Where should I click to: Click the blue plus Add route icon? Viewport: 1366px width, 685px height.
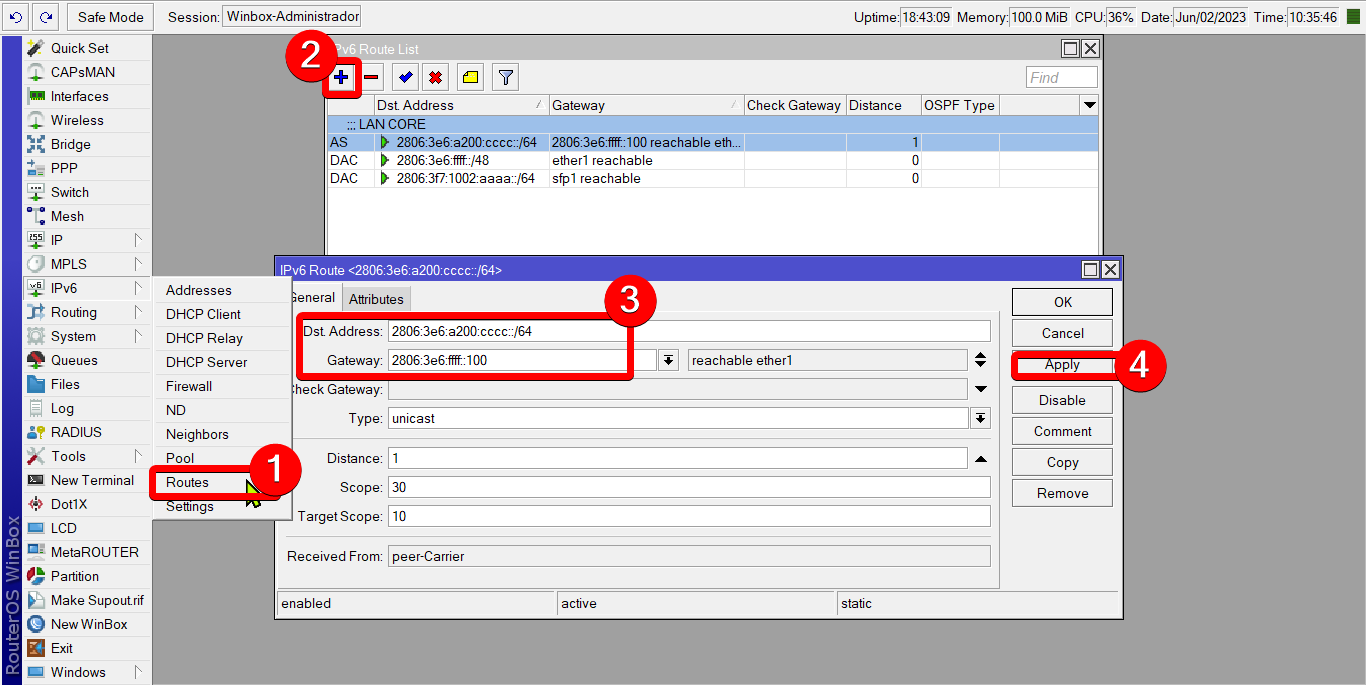342,77
